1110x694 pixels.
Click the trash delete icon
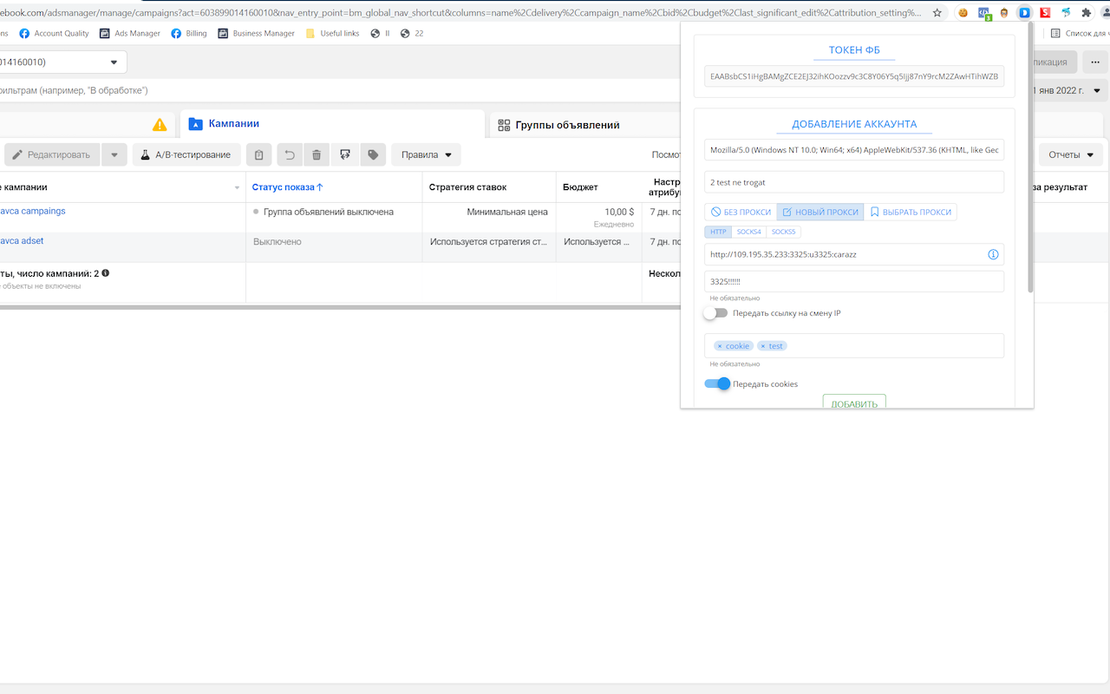tap(317, 155)
